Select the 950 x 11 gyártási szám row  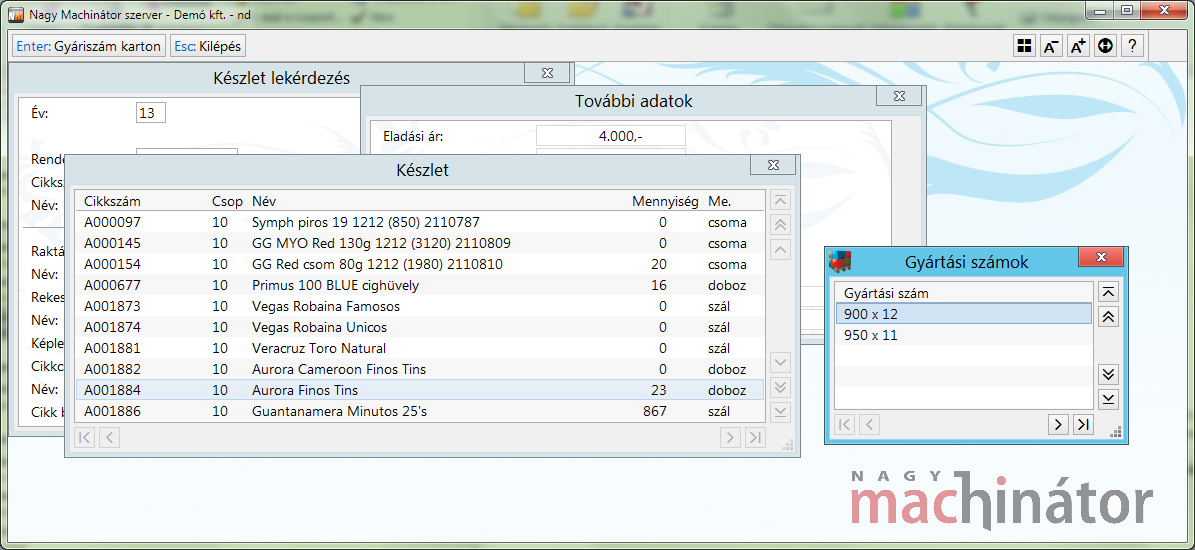pos(963,335)
